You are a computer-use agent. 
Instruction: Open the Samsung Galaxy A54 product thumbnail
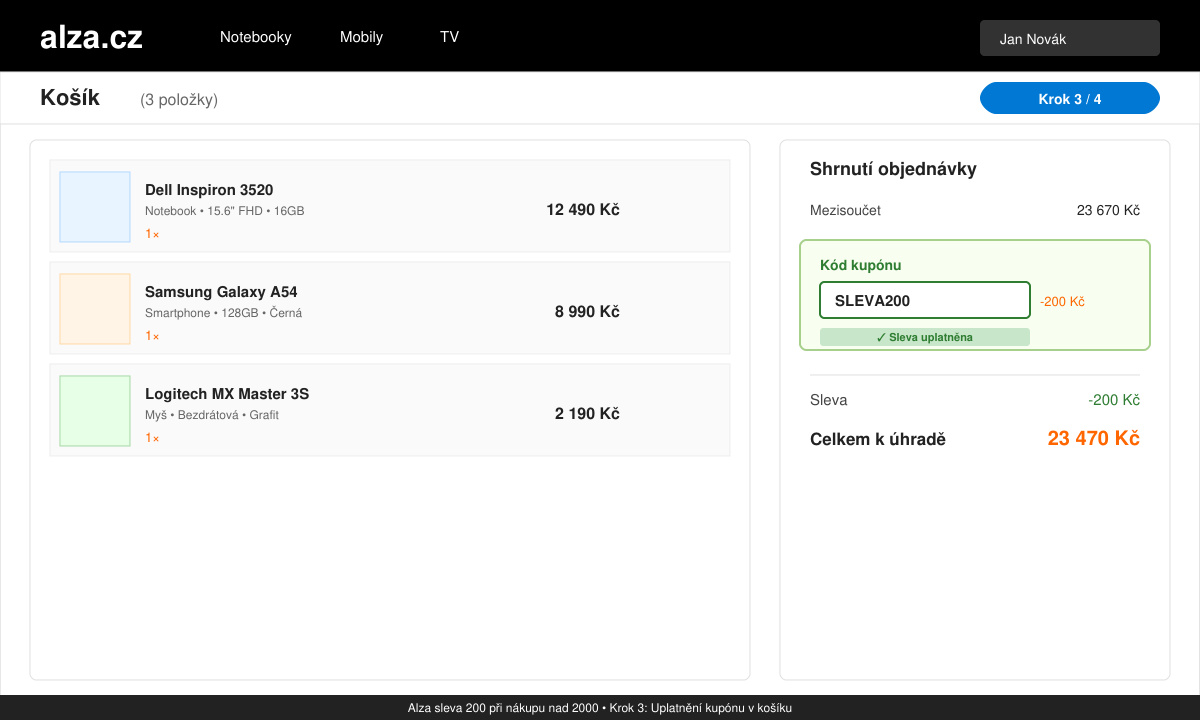pos(95,309)
